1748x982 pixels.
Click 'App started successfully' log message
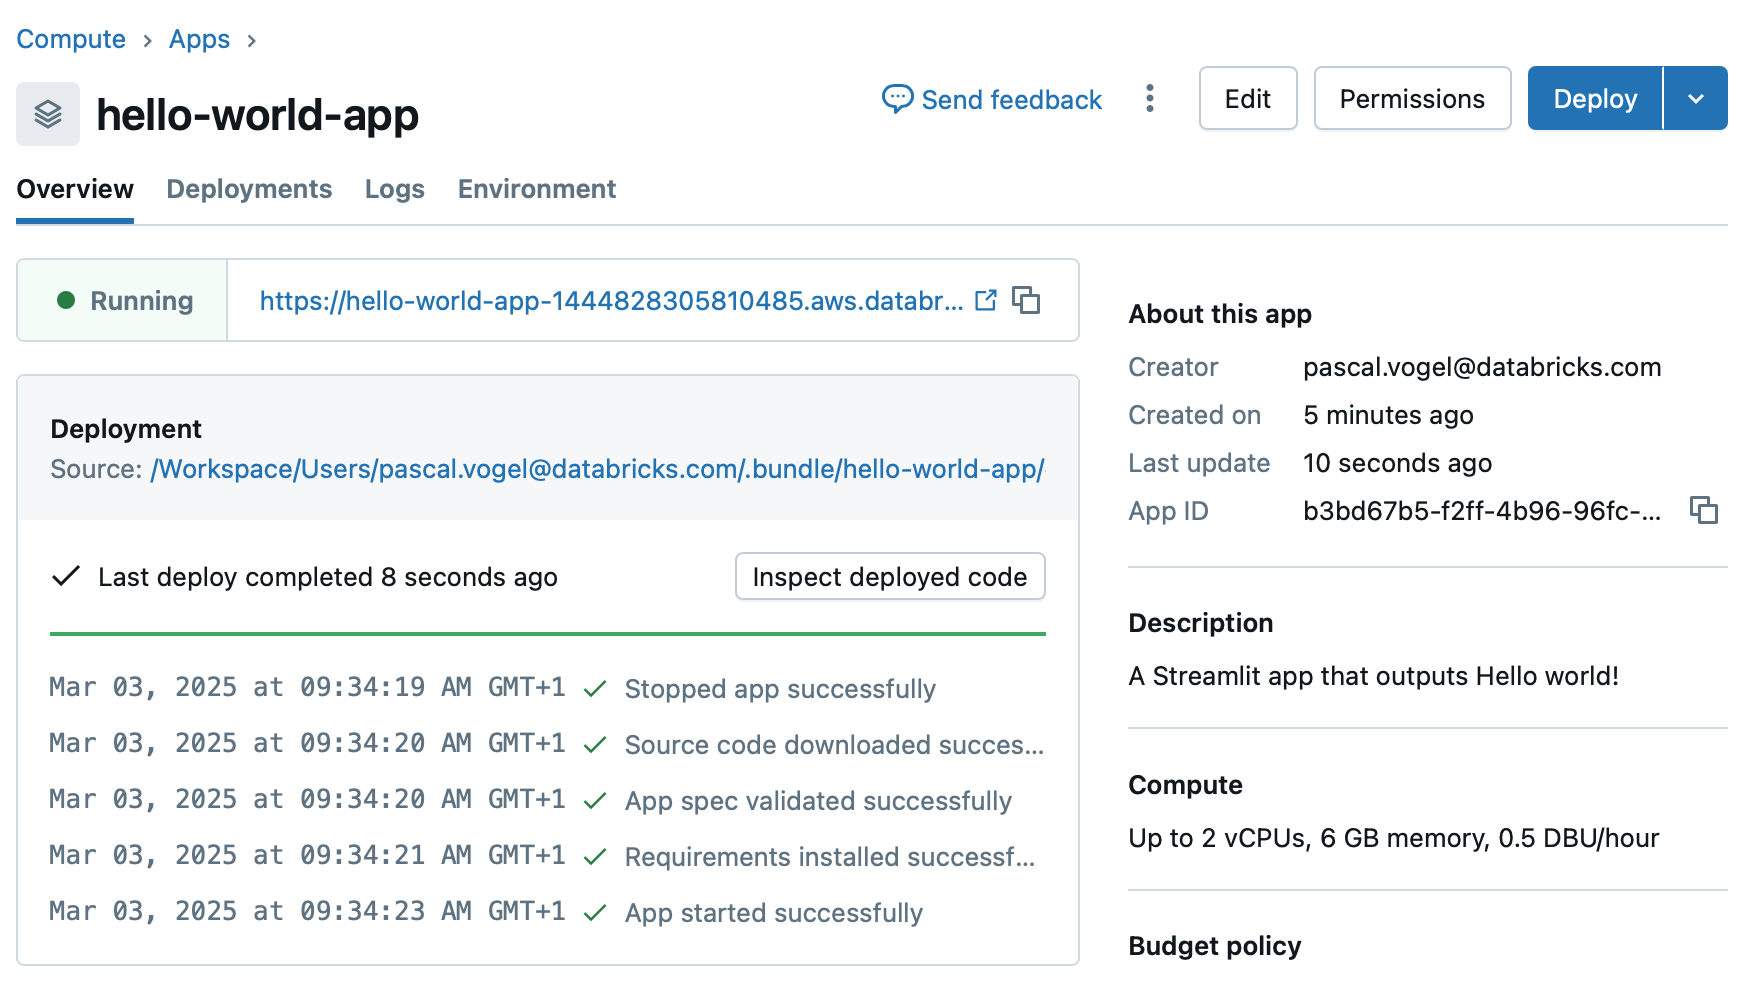774,913
